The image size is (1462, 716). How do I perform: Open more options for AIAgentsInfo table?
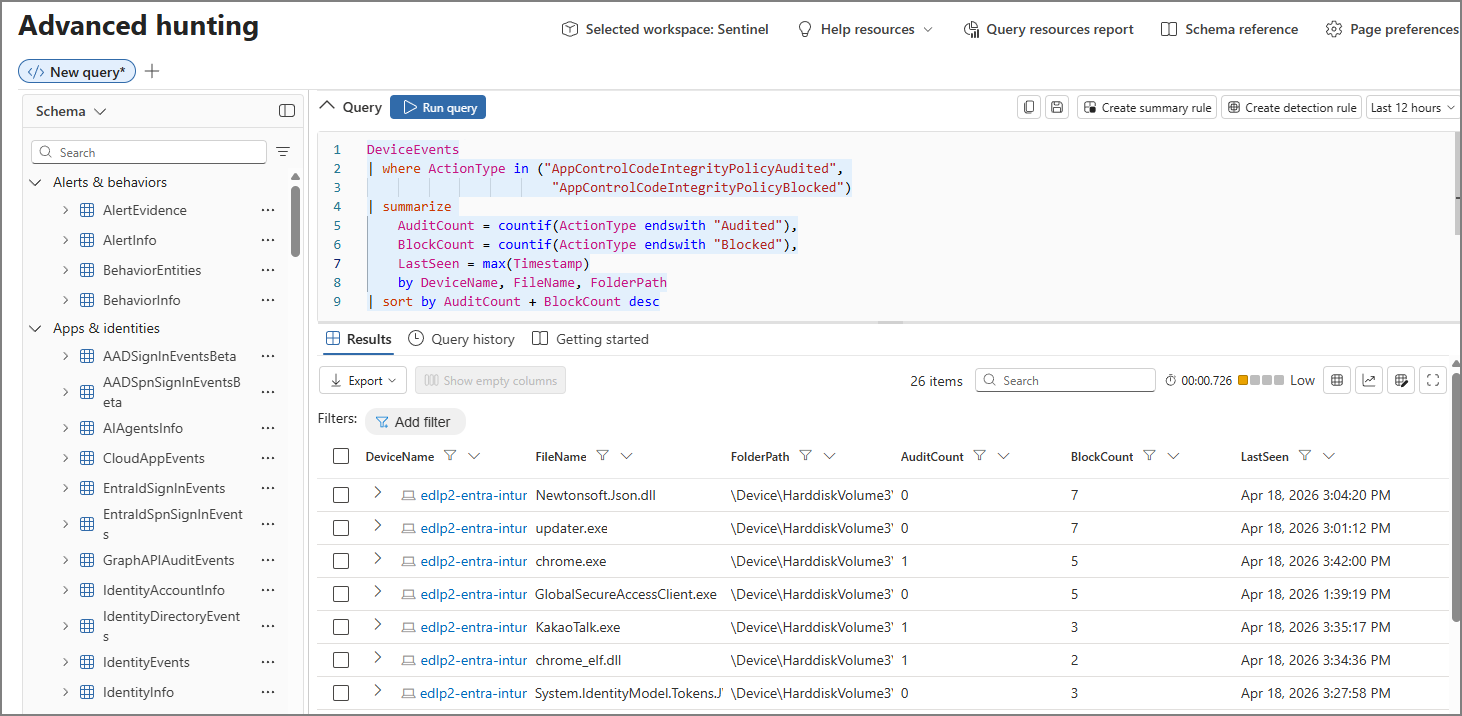[268, 428]
